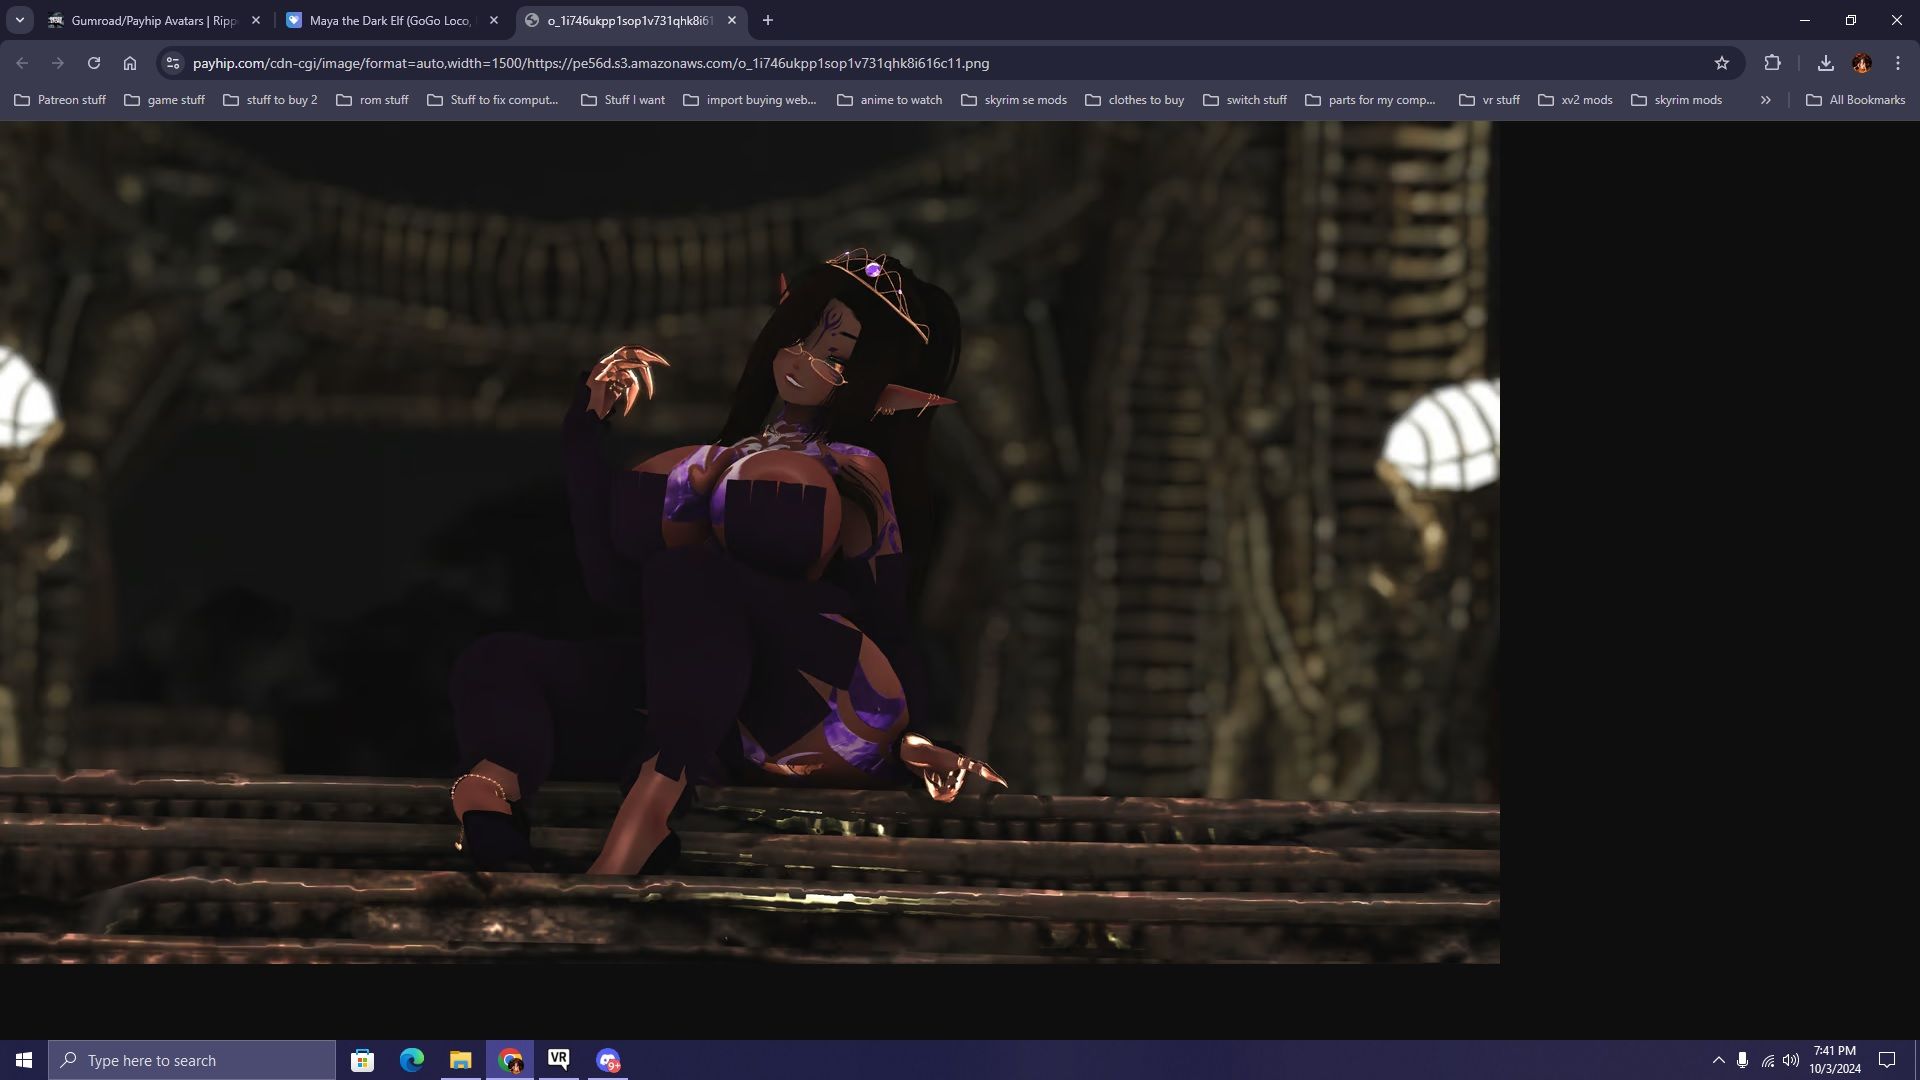Open the stuff to buy 2 bookmark folder
The image size is (1920, 1080).
pos(270,100)
